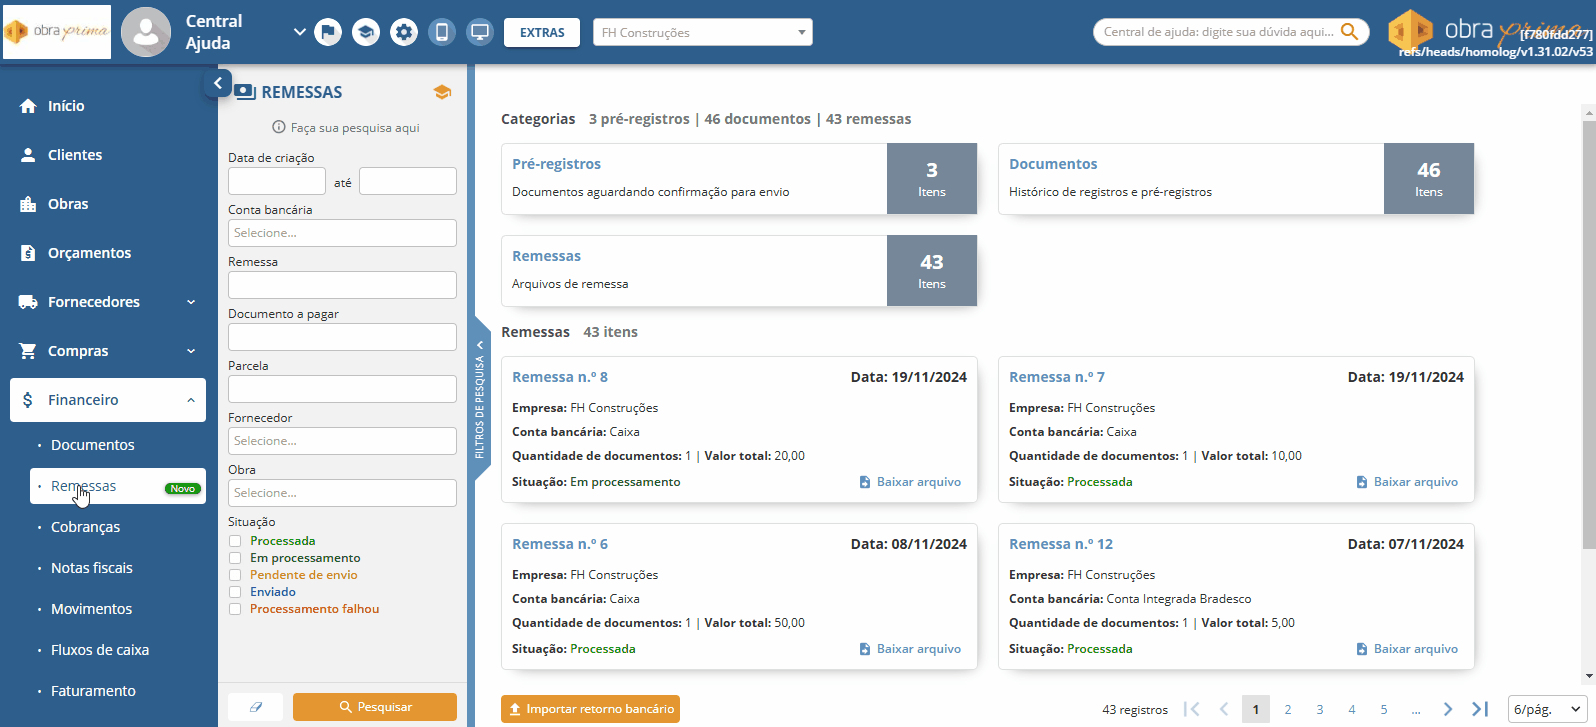The height and width of the screenshot is (727, 1596).
Task: Click the EXTRAS button
Action: coord(542,32)
